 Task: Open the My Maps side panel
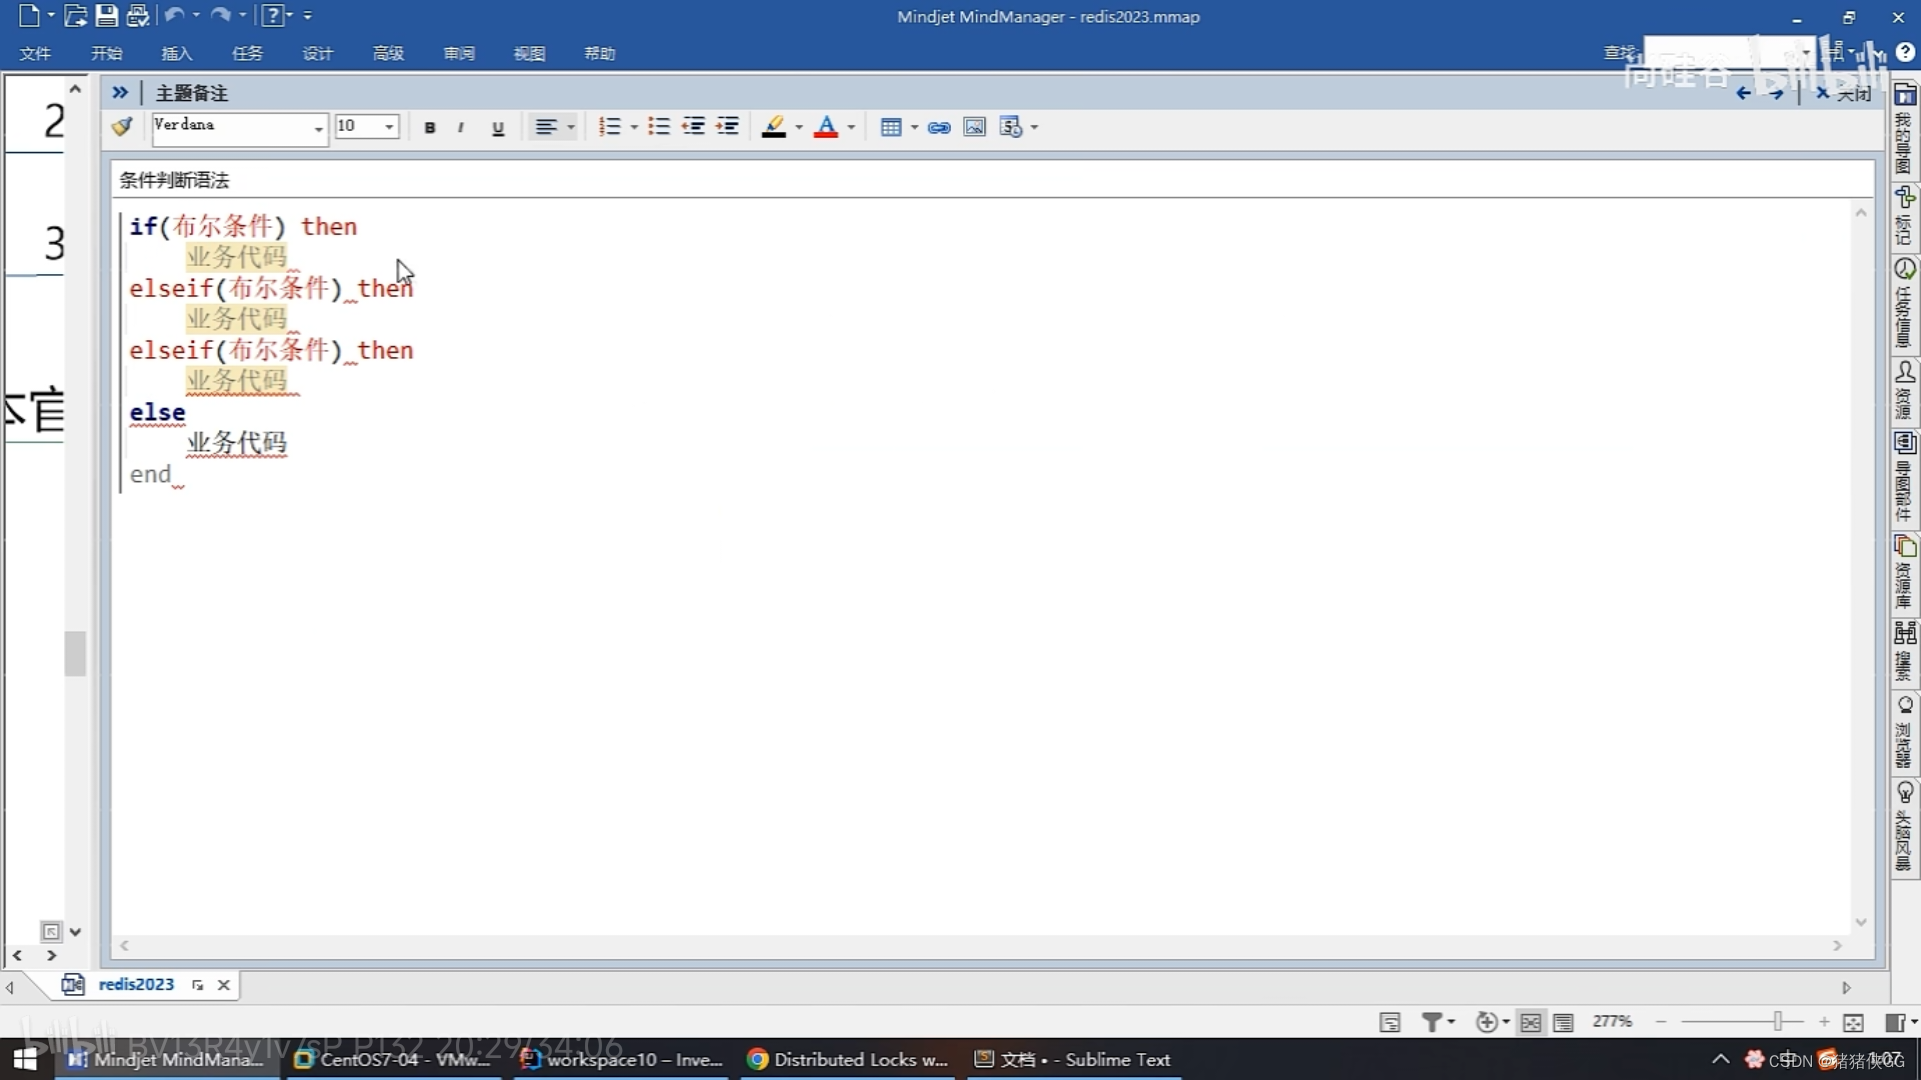tap(1905, 128)
